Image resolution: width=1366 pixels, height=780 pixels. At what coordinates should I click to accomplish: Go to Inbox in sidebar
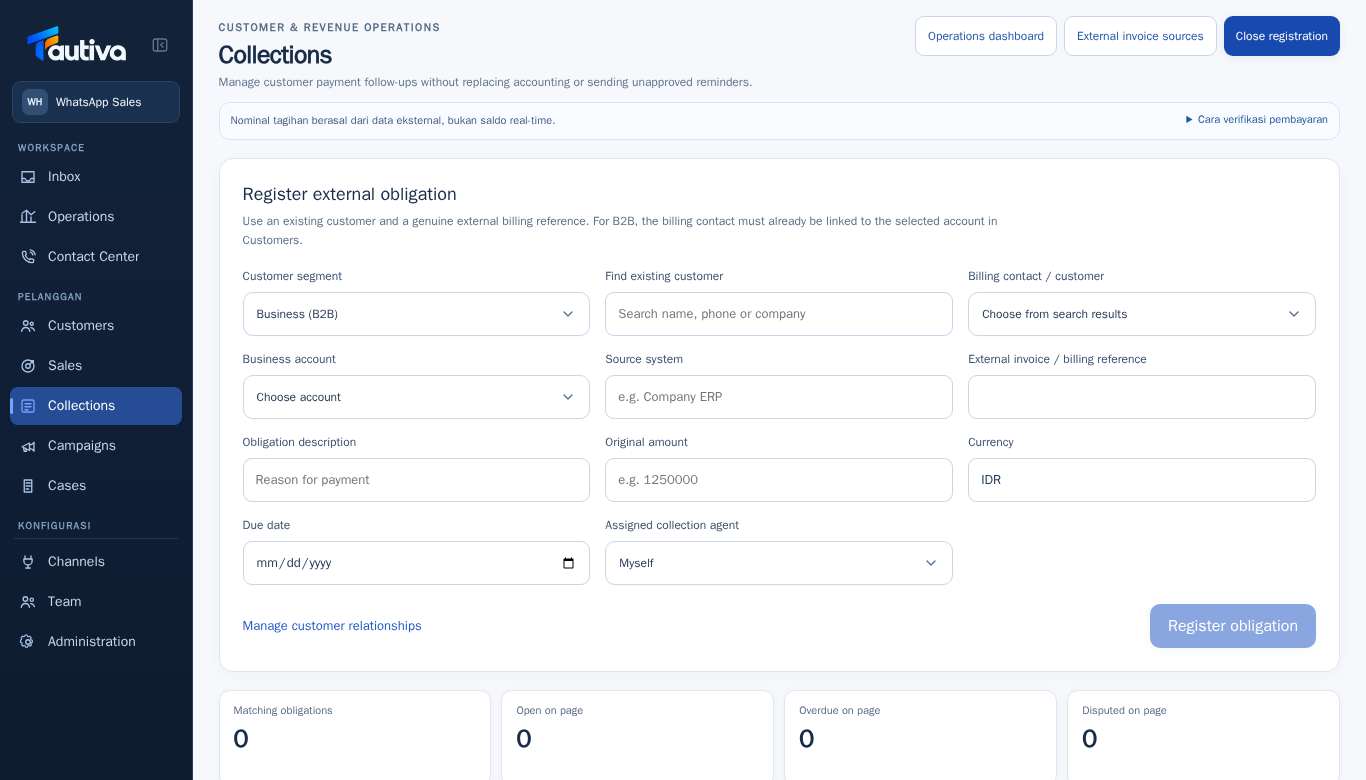96,177
